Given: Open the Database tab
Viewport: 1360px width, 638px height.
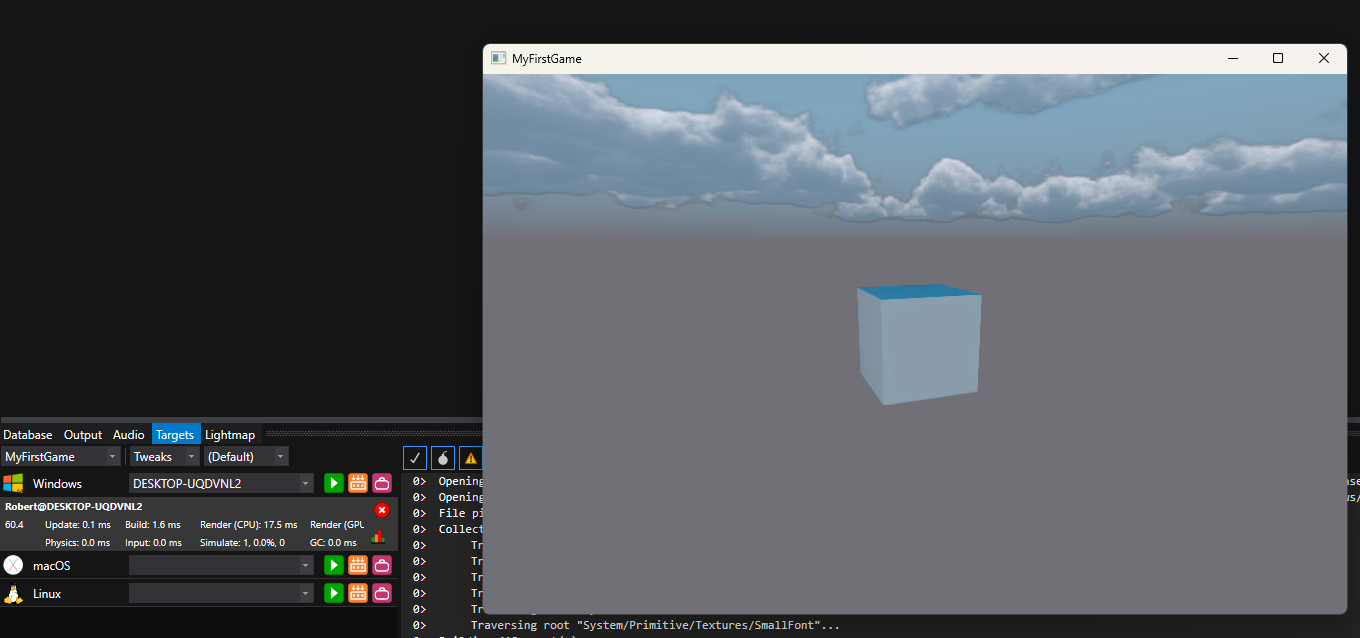Looking at the screenshot, I should pos(27,434).
